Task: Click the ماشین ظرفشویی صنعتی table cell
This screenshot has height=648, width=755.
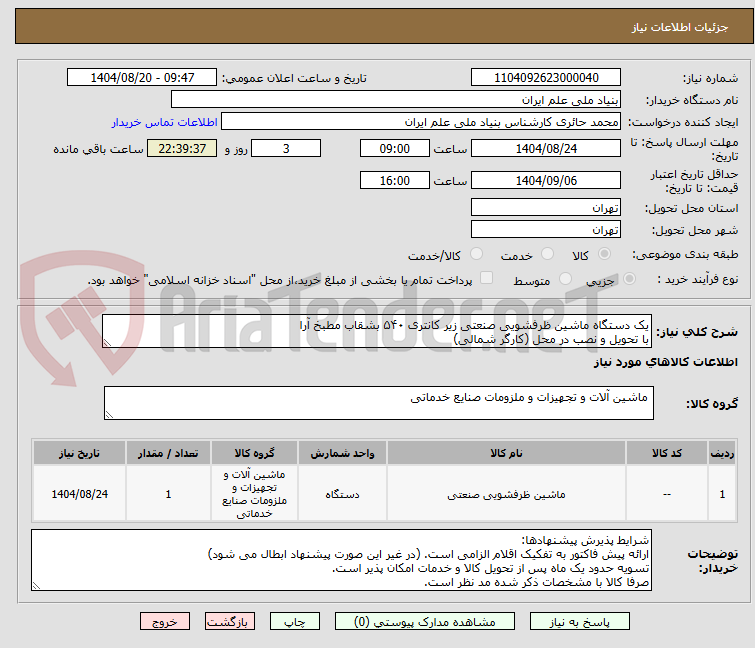Action: [506, 494]
